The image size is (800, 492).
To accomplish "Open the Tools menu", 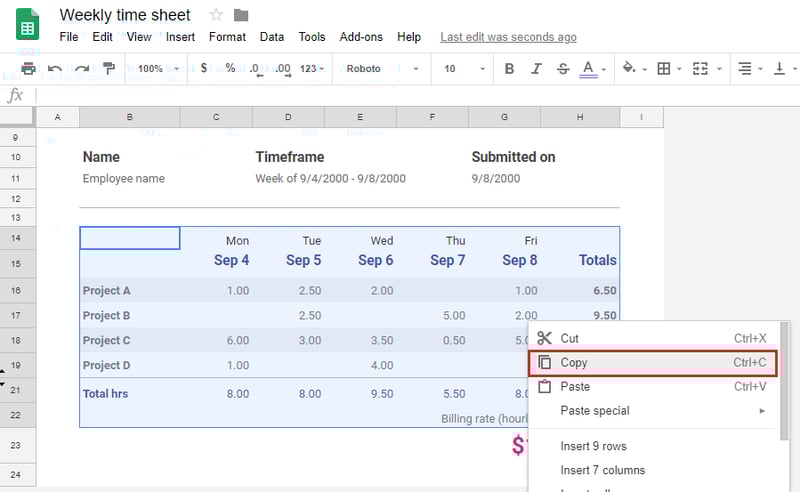I will (x=312, y=37).
